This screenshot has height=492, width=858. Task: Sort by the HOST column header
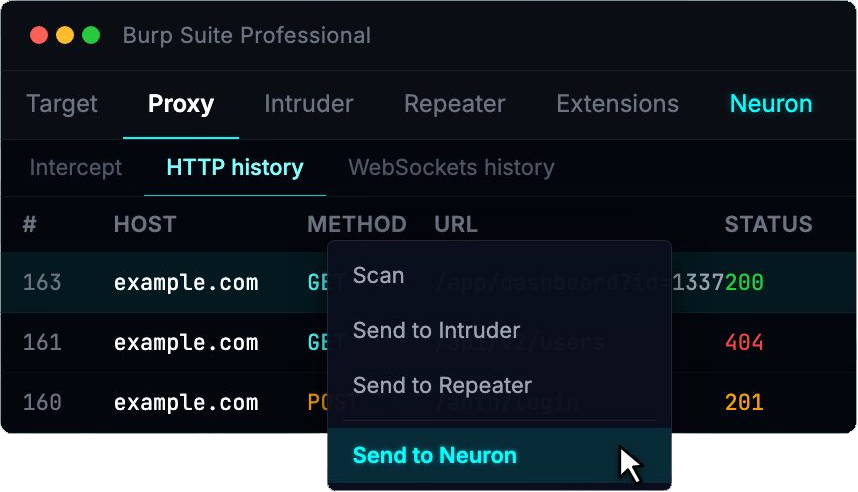[x=145, y=224]
